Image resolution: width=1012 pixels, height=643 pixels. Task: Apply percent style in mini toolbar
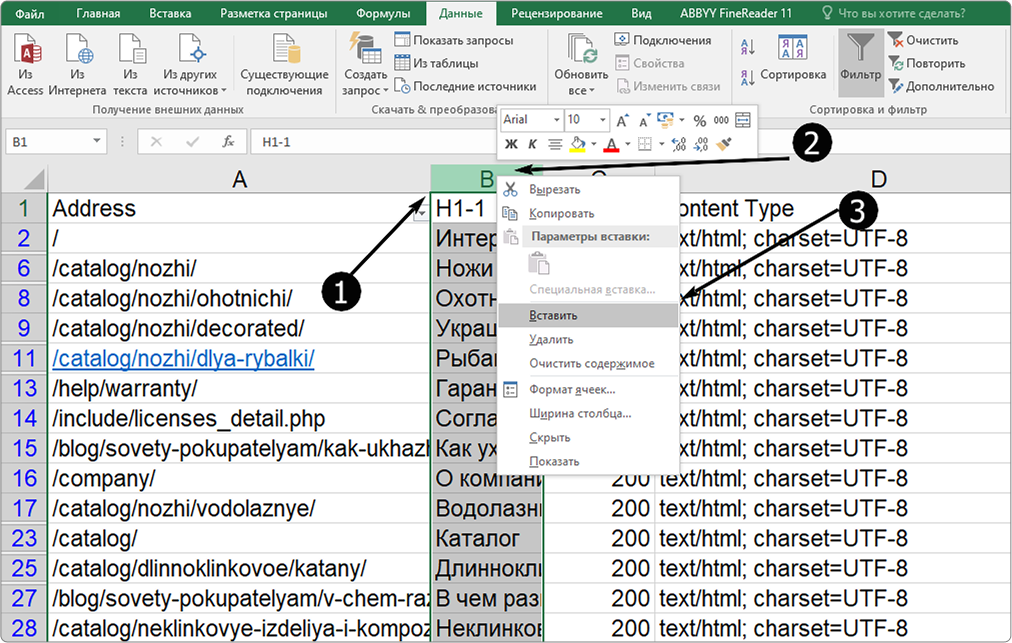pyautogui.click(x=700, y=121)
